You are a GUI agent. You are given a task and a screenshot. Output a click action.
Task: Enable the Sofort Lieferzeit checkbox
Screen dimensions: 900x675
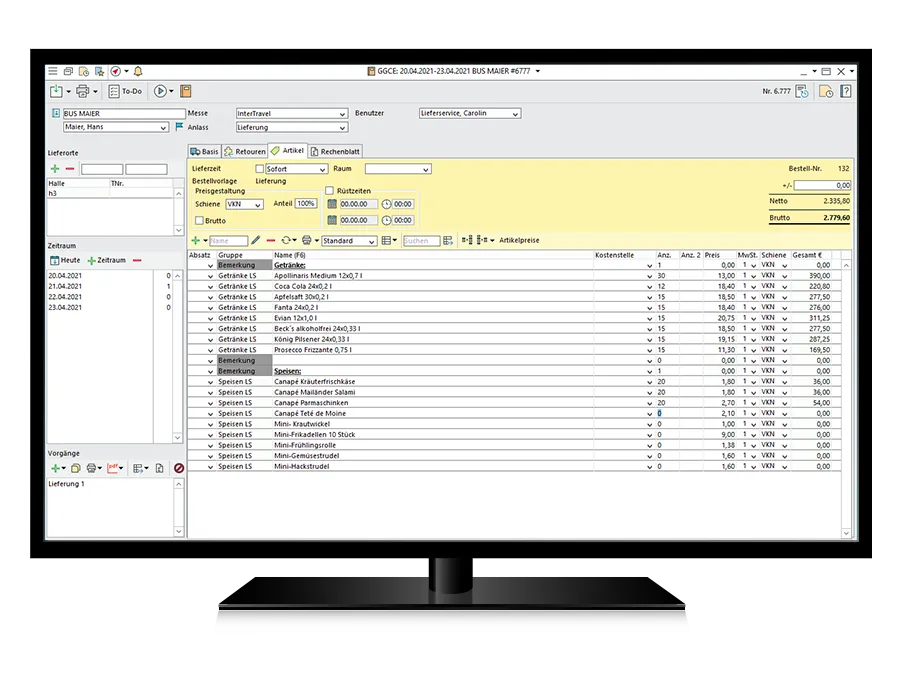261,170
